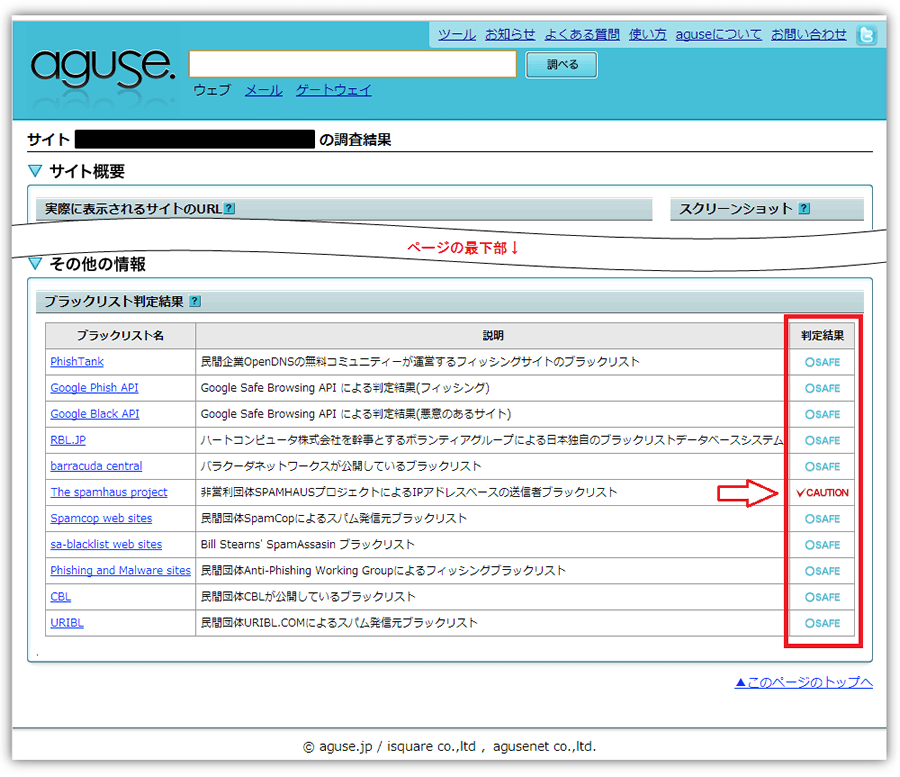Screen dimensions: 900x777
Task: Open the Twitter bird icon
Action: tap(866, 35)
